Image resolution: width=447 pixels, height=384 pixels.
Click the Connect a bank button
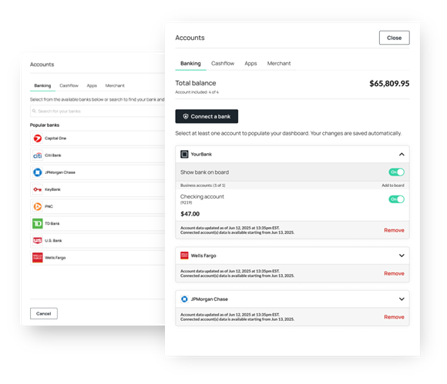click(207, 116)
